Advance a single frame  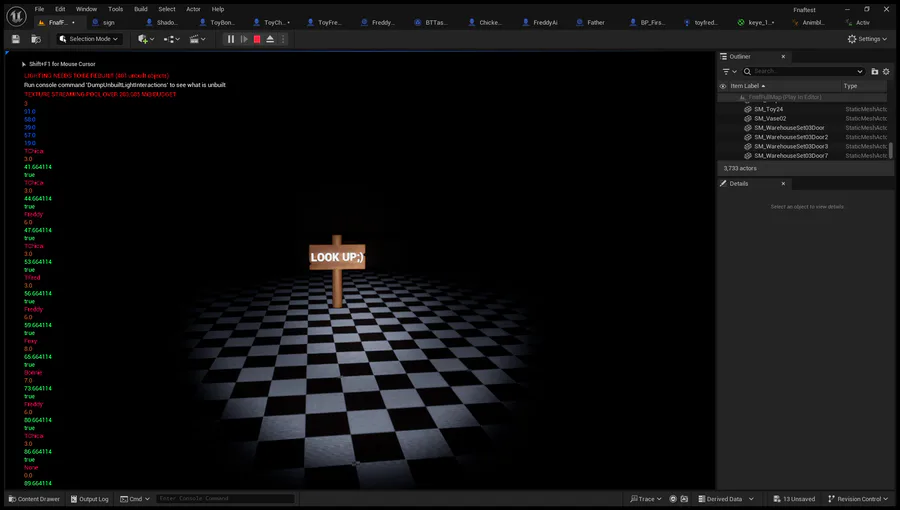[x=244, y=39]
